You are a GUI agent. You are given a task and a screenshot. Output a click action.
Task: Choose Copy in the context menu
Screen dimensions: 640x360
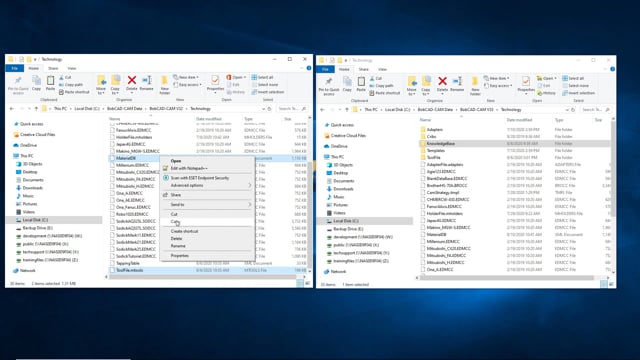click(x=207, y=222)
